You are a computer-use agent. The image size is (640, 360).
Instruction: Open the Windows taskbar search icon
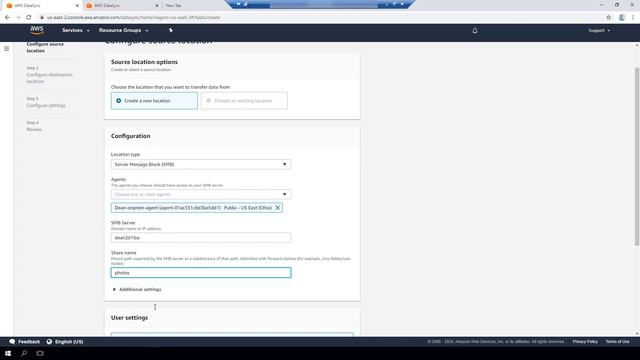point(24,353)
